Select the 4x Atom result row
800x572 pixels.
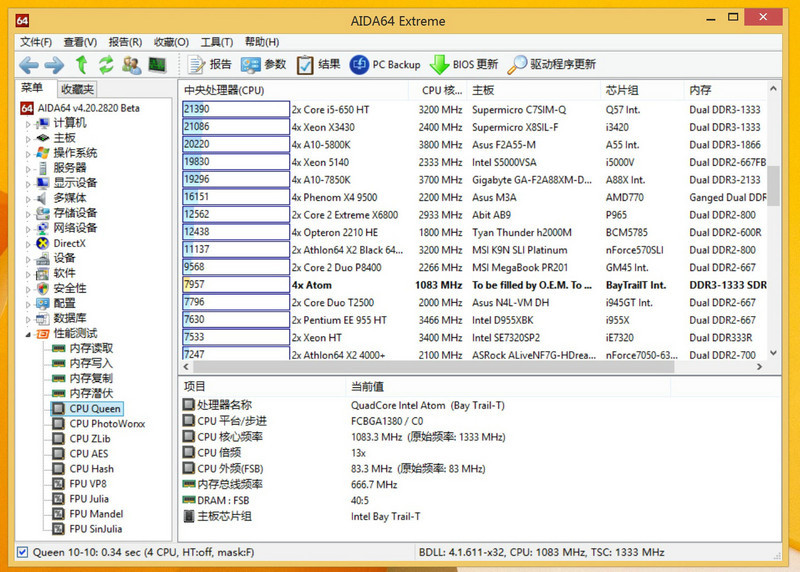474,285
